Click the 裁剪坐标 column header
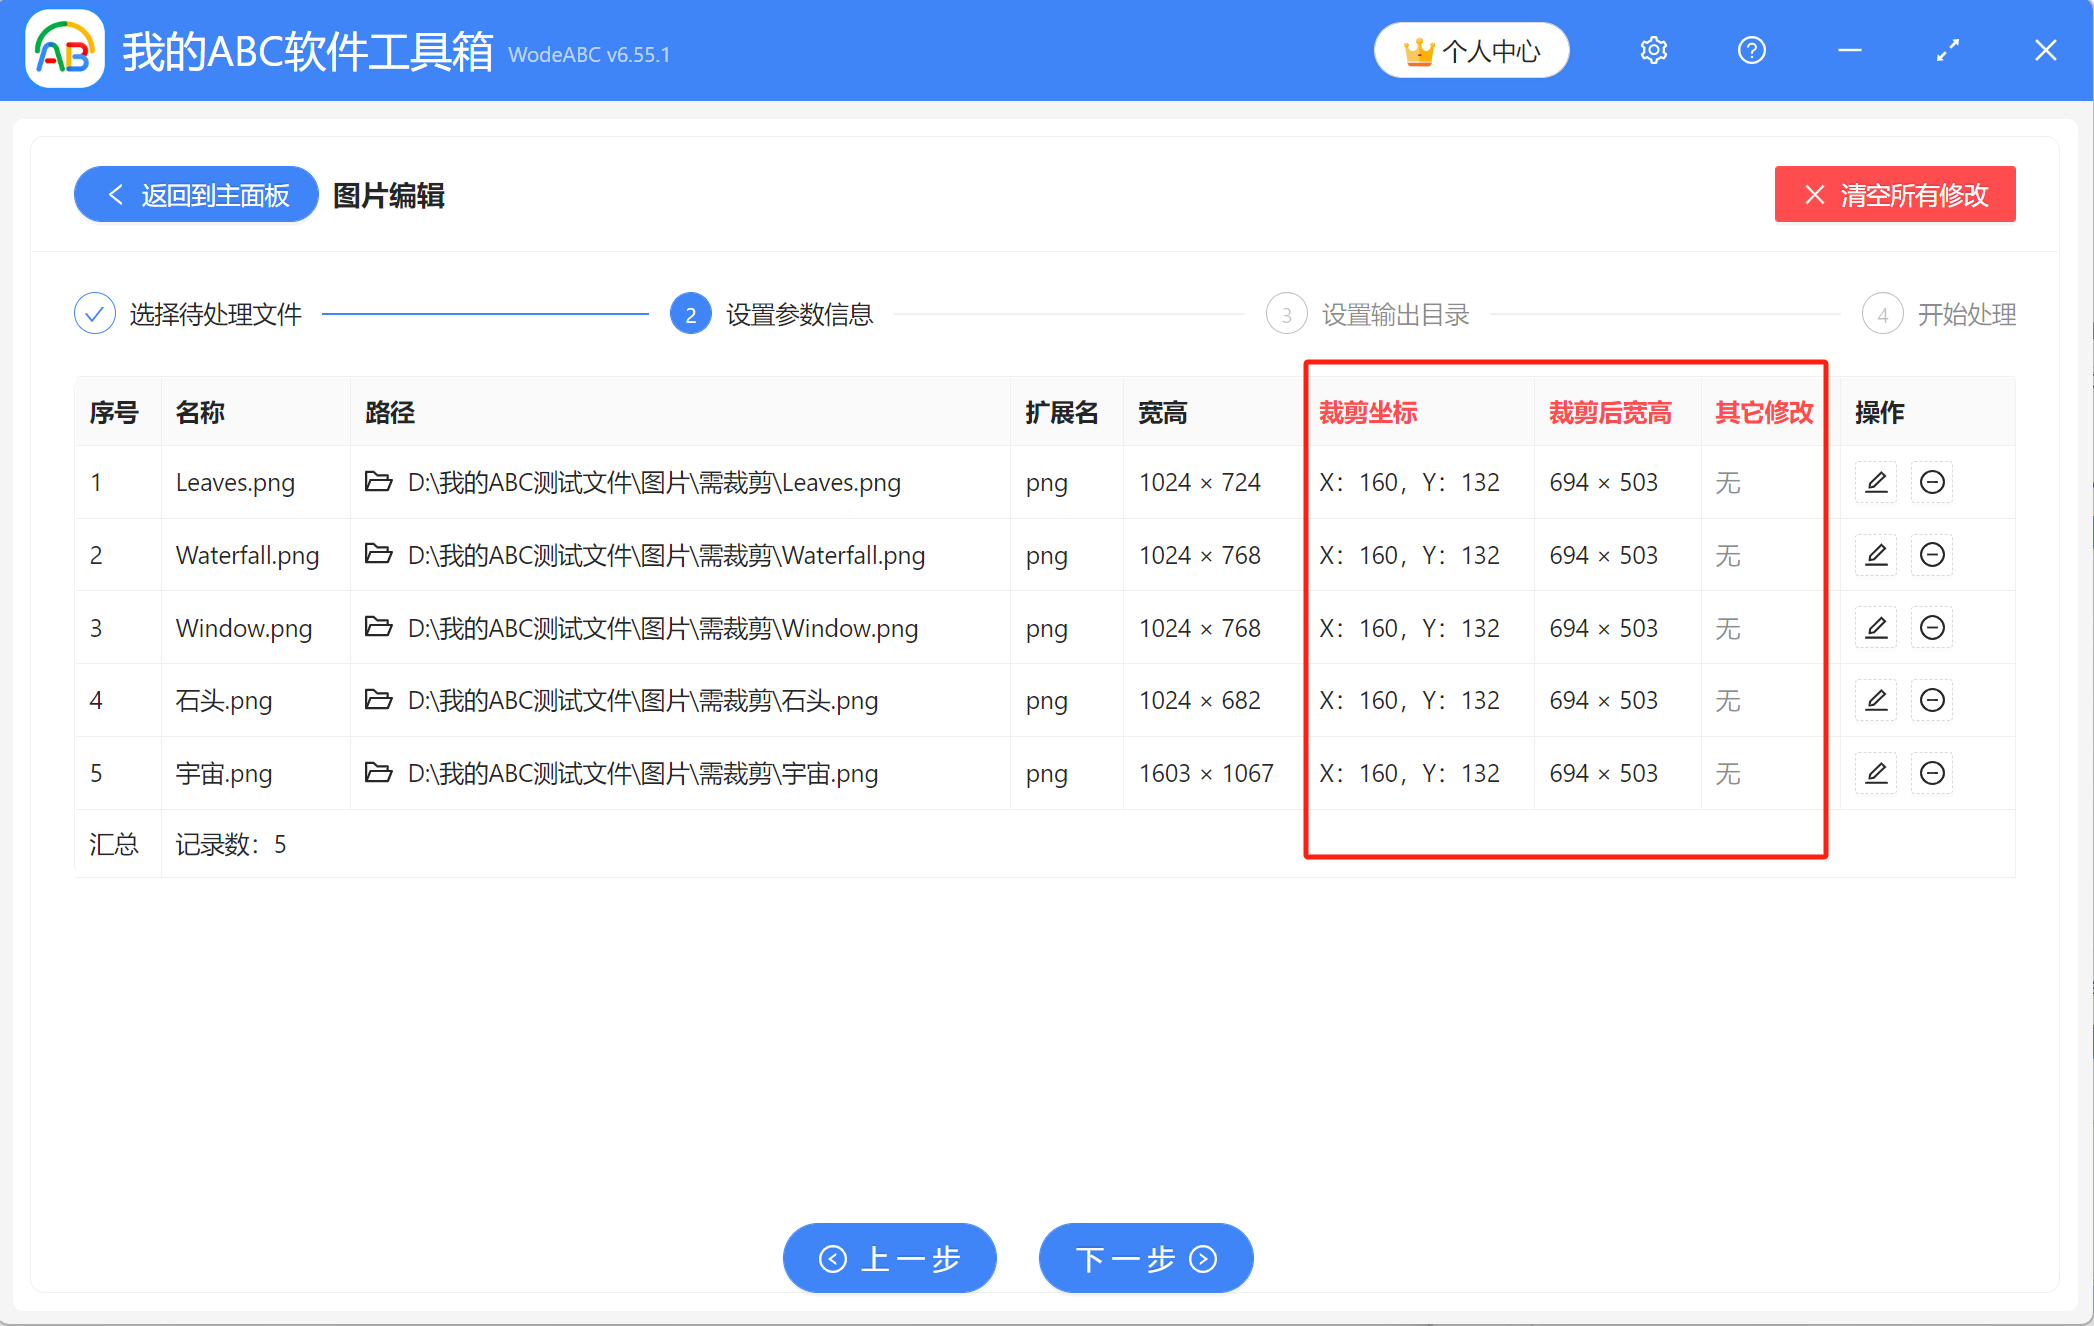 [x=1367, y=412]
